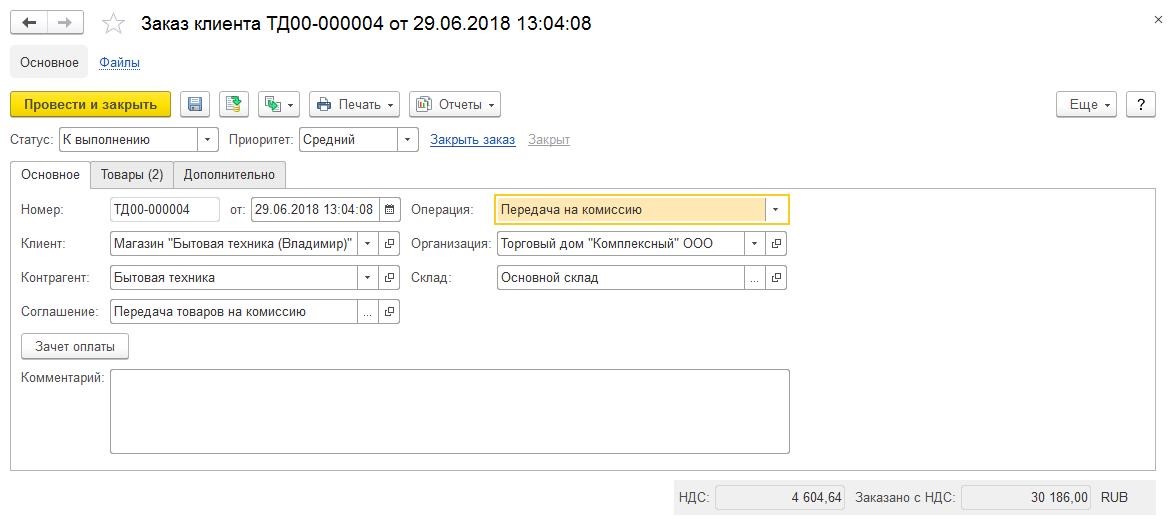1173x523 pixels.
Task: Add document to favorites with star
Action: pos(114,23)
